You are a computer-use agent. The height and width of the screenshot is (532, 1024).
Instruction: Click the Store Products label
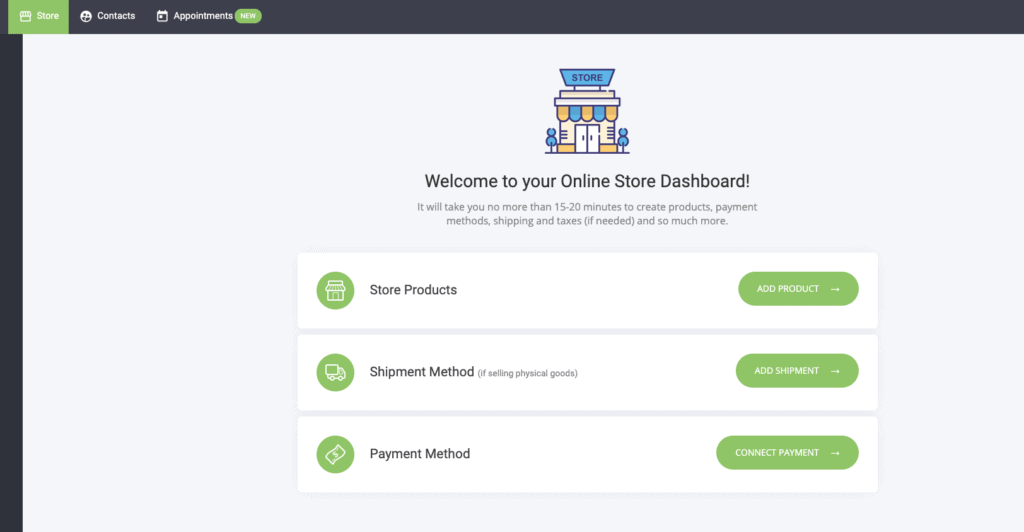[x=413, y=290]
